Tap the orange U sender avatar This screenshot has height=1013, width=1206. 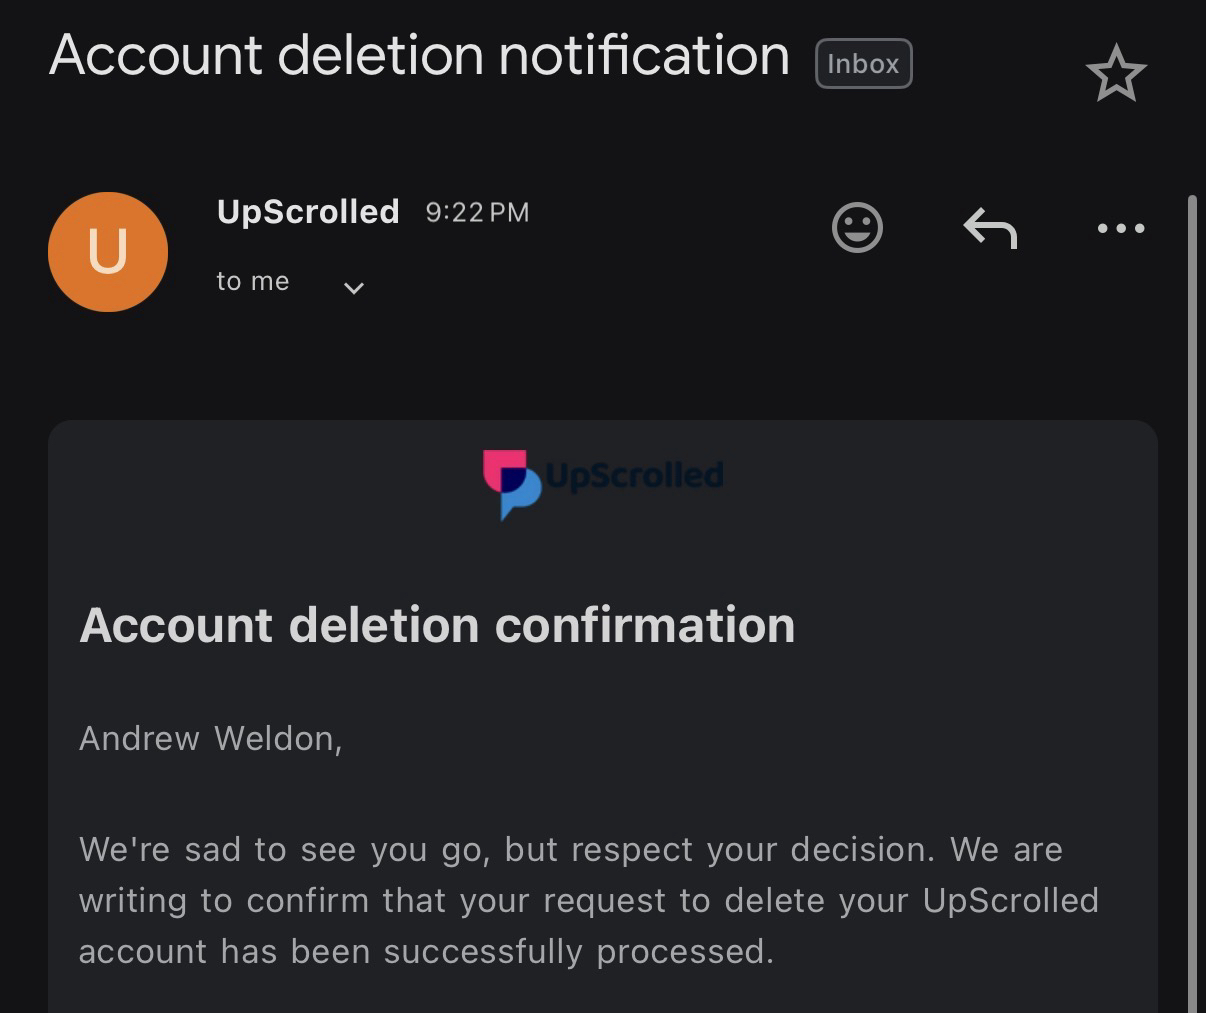108,251
